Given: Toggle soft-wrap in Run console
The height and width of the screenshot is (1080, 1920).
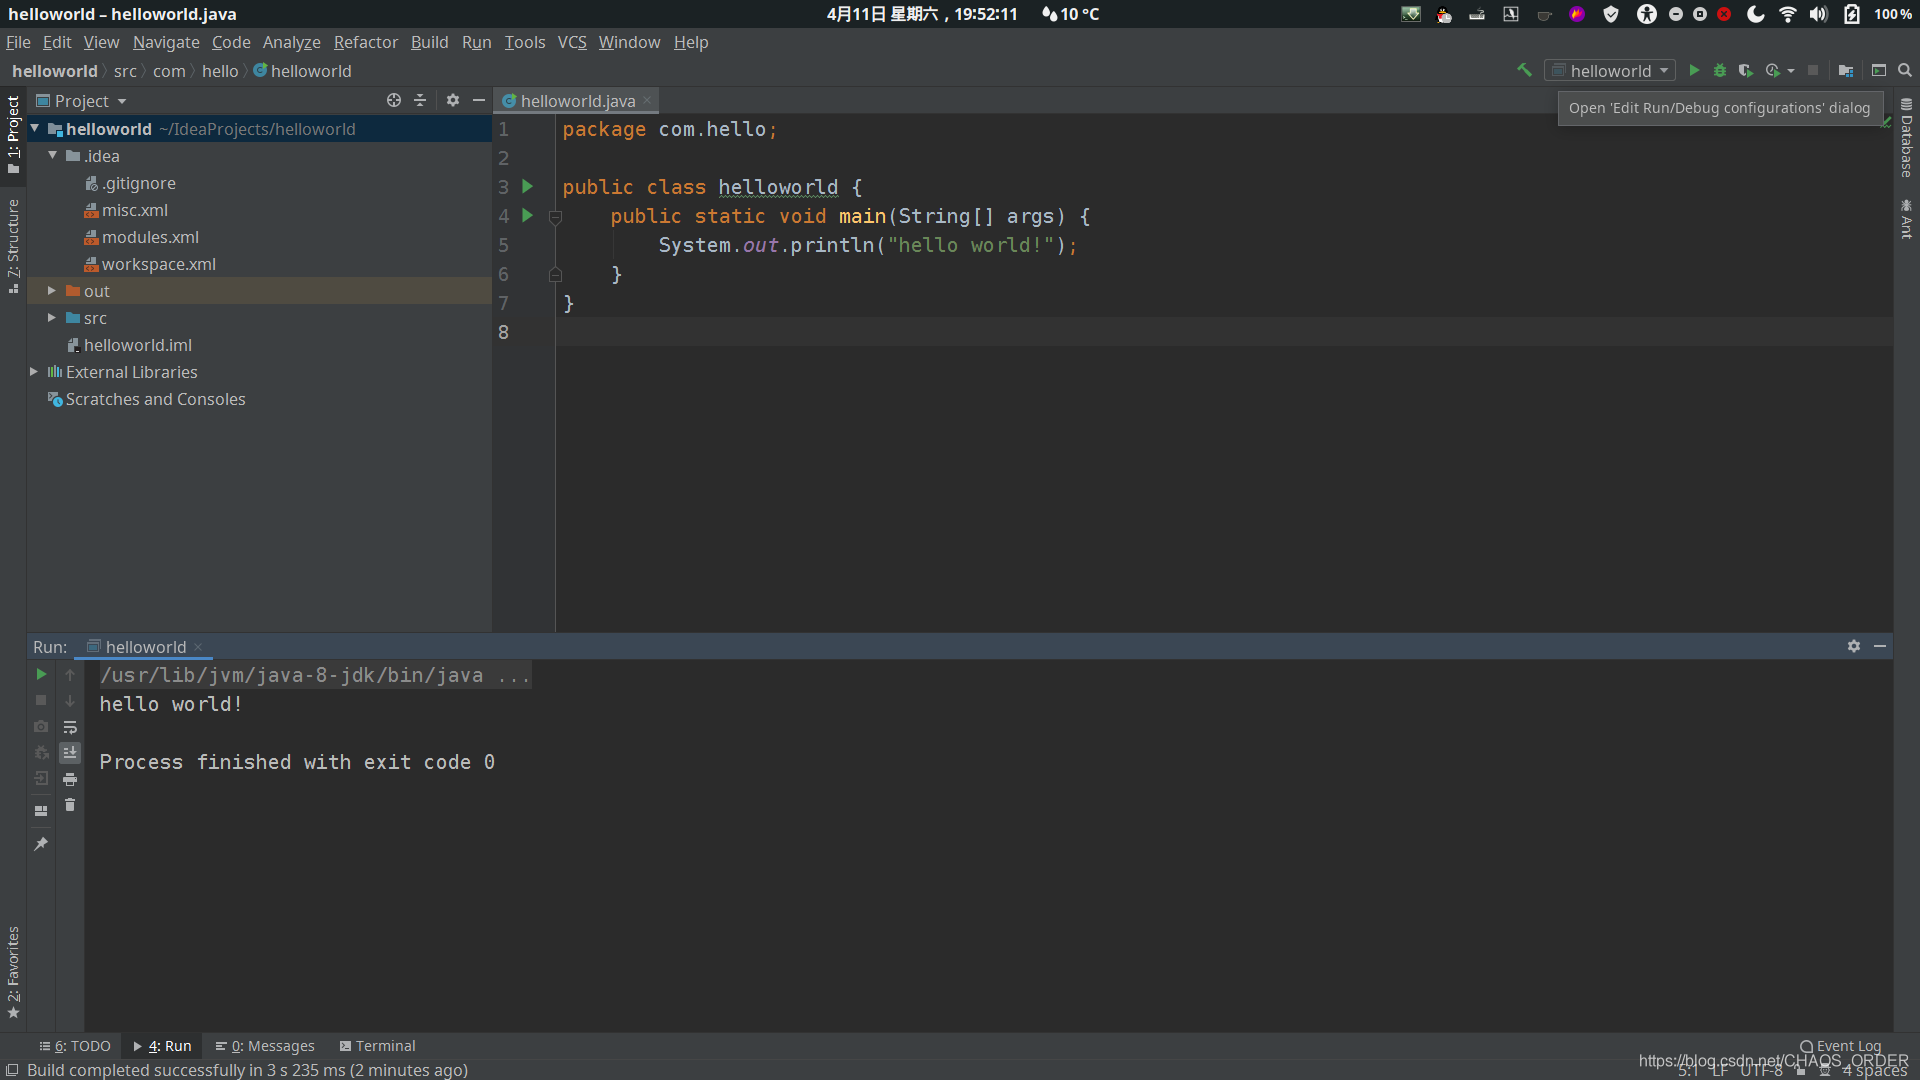Looking at the screenshot, I should click(70, 727).
